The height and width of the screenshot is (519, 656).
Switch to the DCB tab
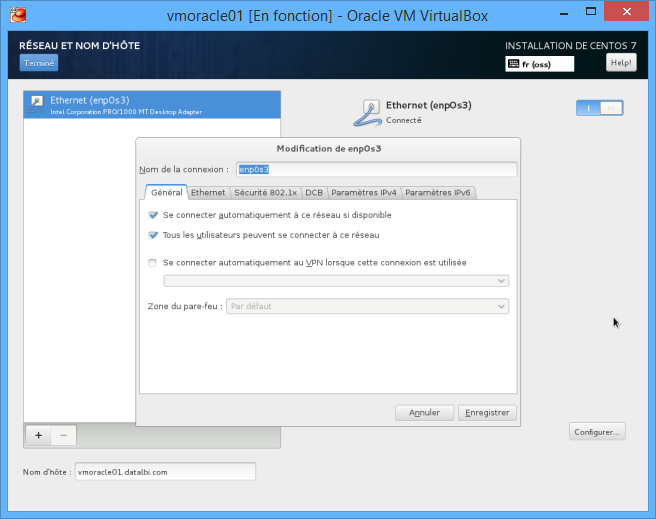point(314,192)
